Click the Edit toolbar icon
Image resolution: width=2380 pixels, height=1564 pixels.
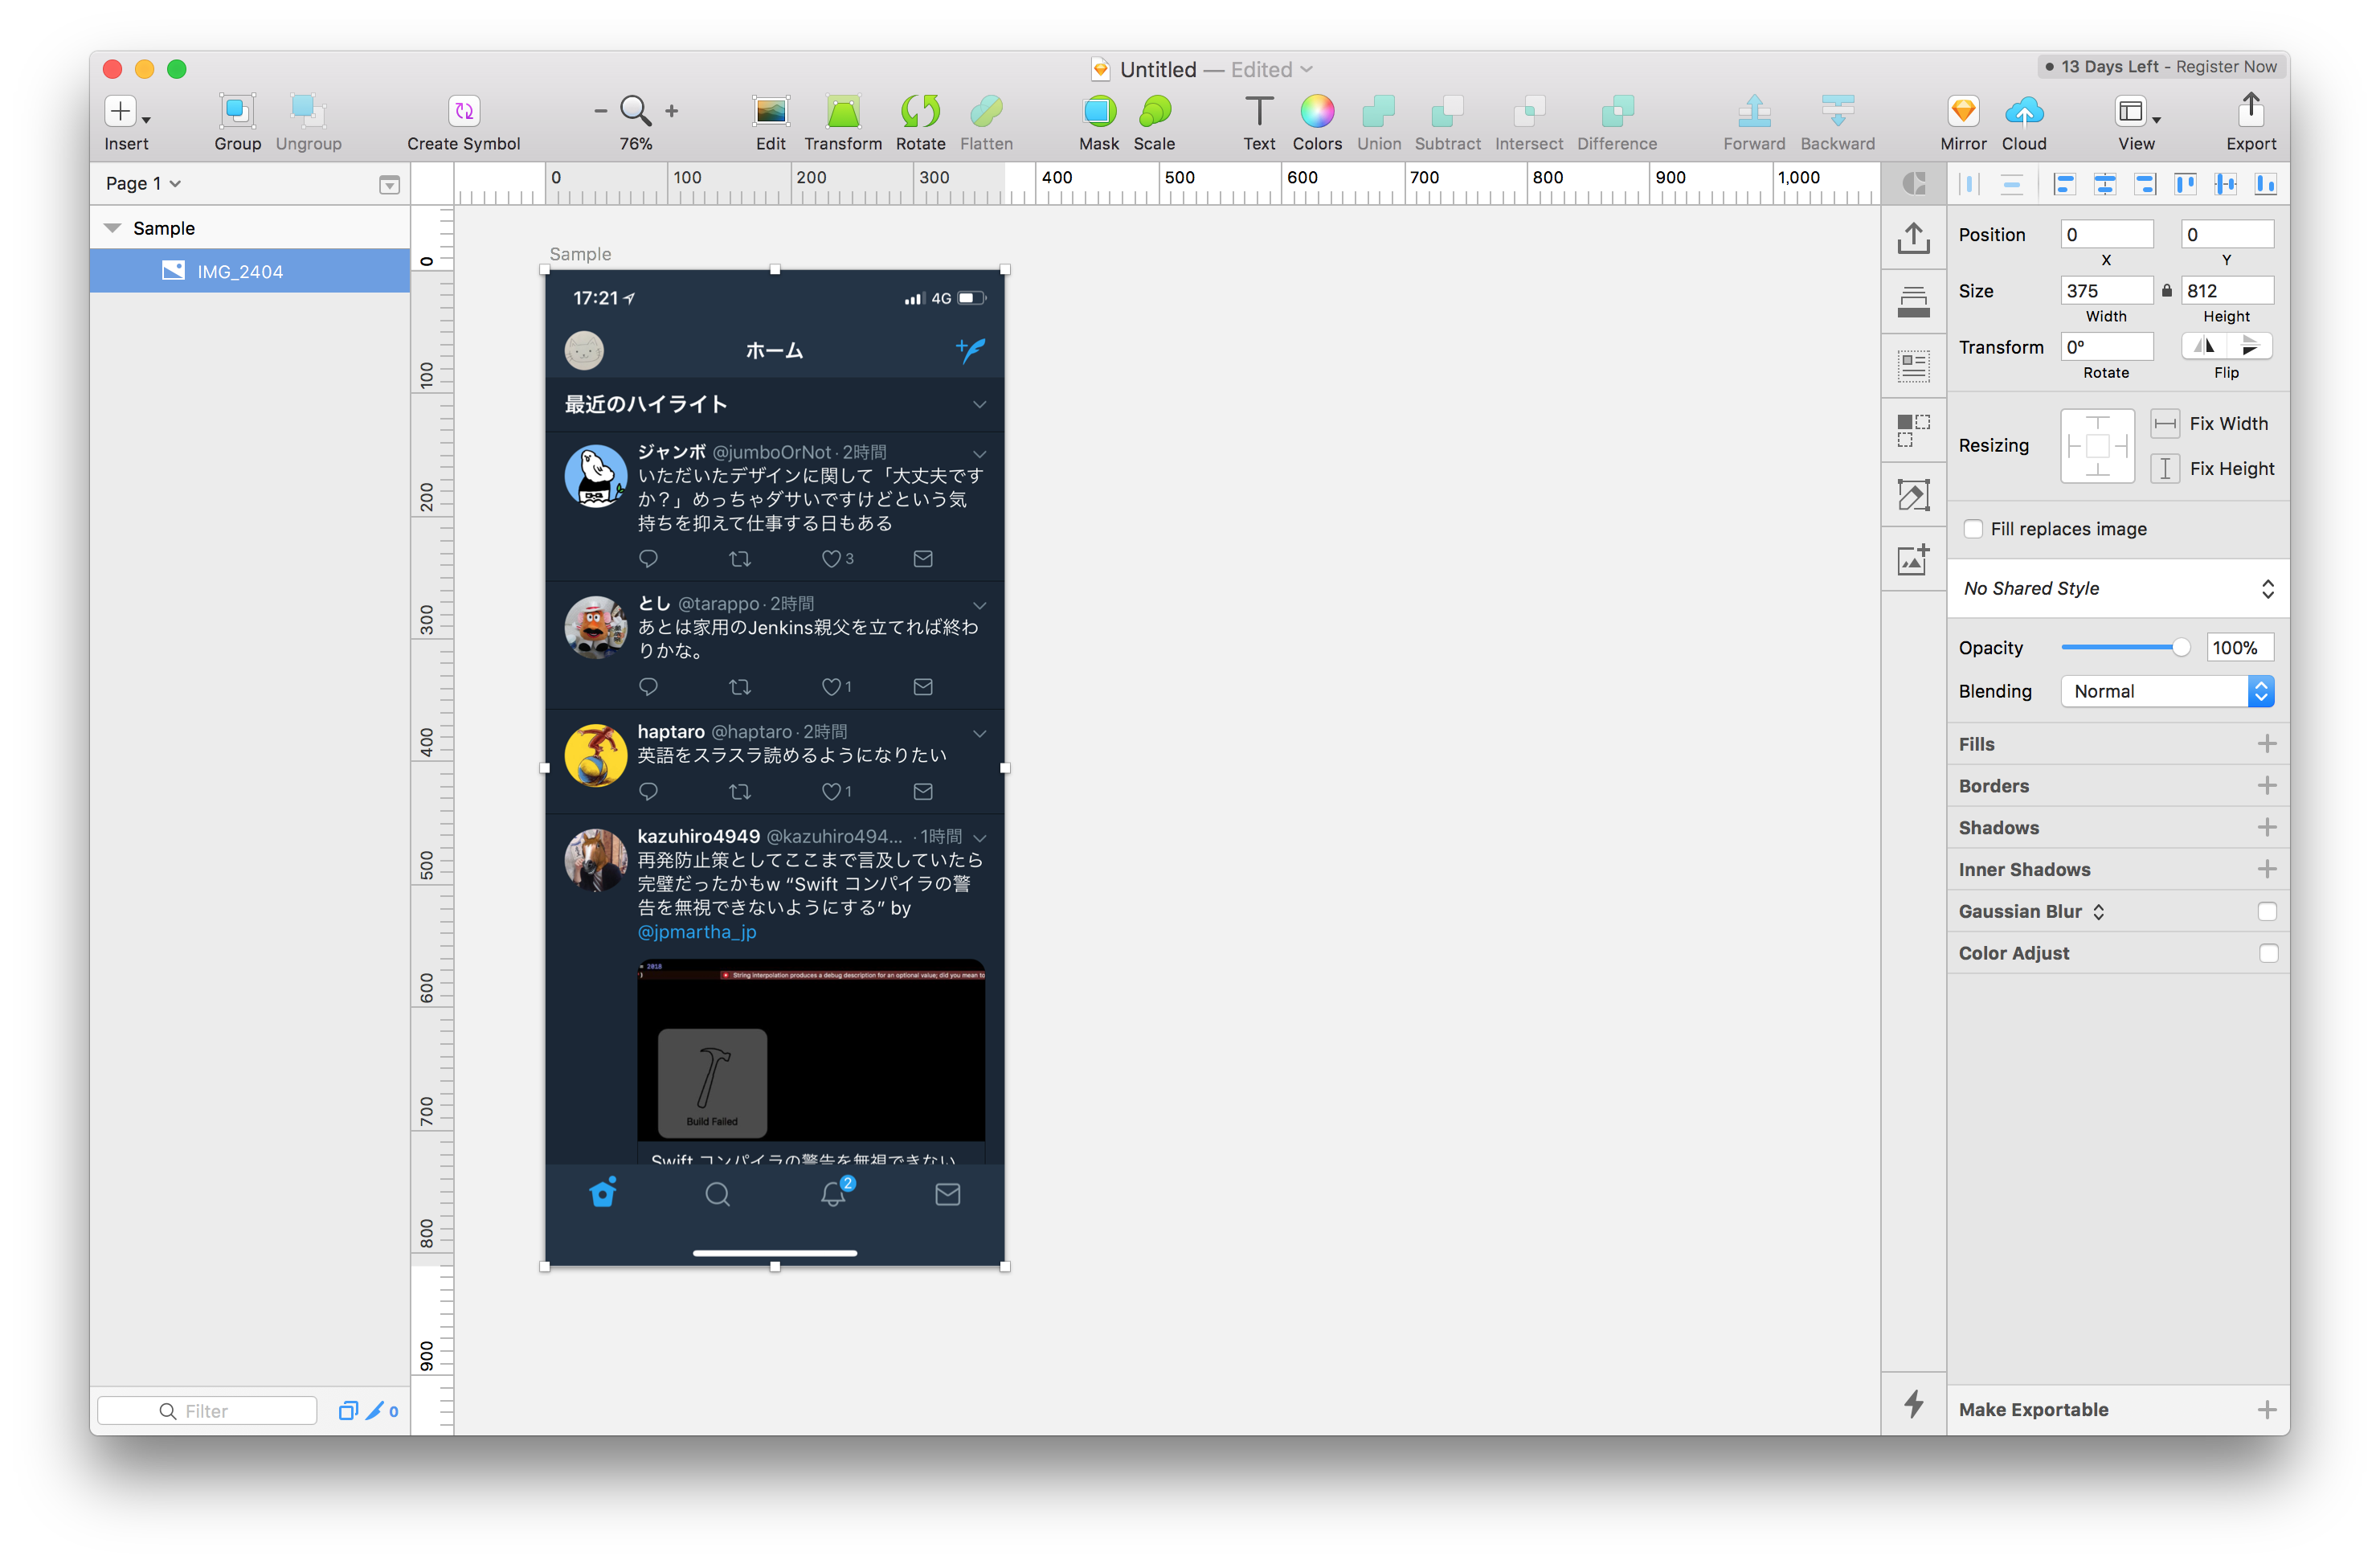[x=770, y=111]
